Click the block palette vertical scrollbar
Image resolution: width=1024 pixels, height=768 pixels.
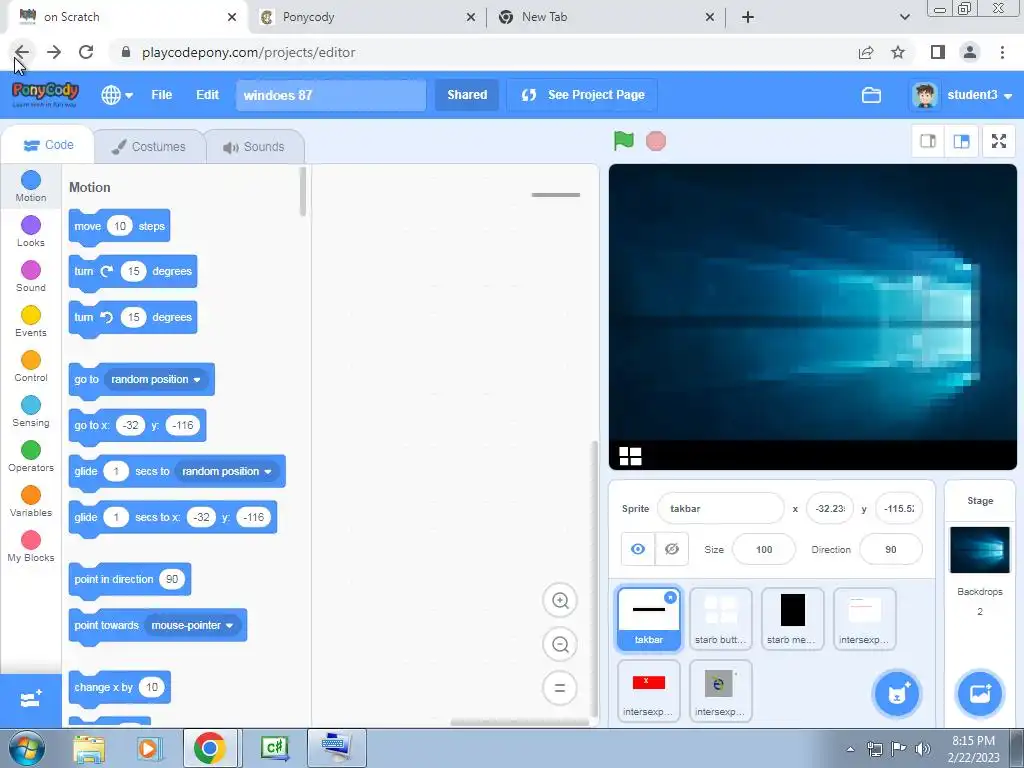(x=302, y=192)
